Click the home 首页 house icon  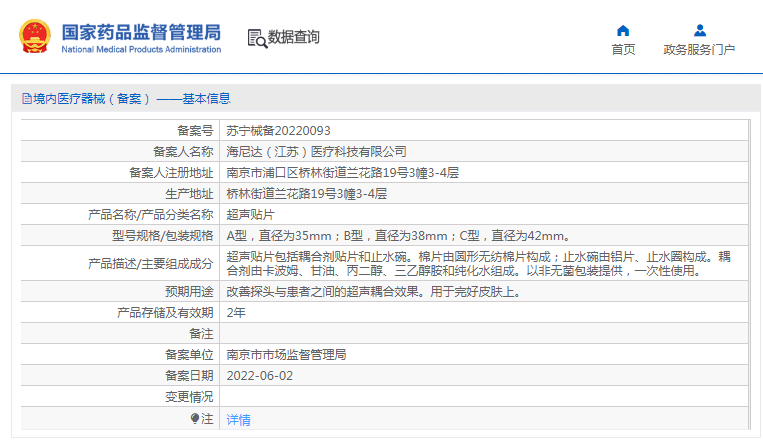(x=623, y=31)
